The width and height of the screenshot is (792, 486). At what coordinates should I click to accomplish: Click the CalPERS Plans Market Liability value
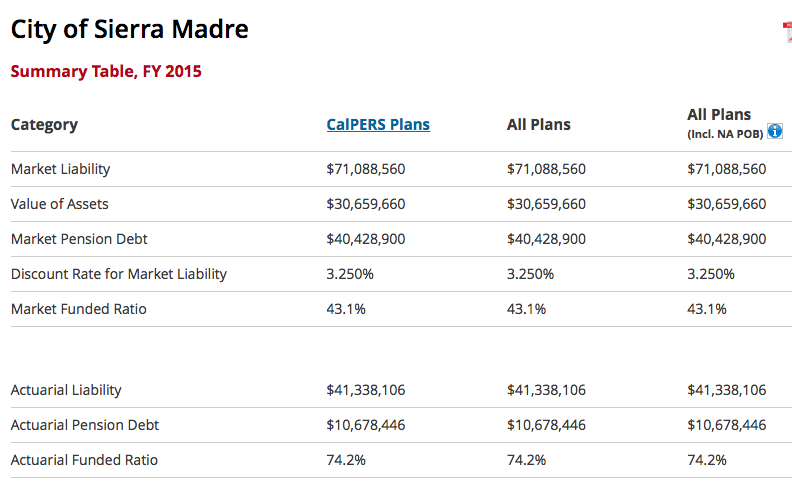coord(366,169)
